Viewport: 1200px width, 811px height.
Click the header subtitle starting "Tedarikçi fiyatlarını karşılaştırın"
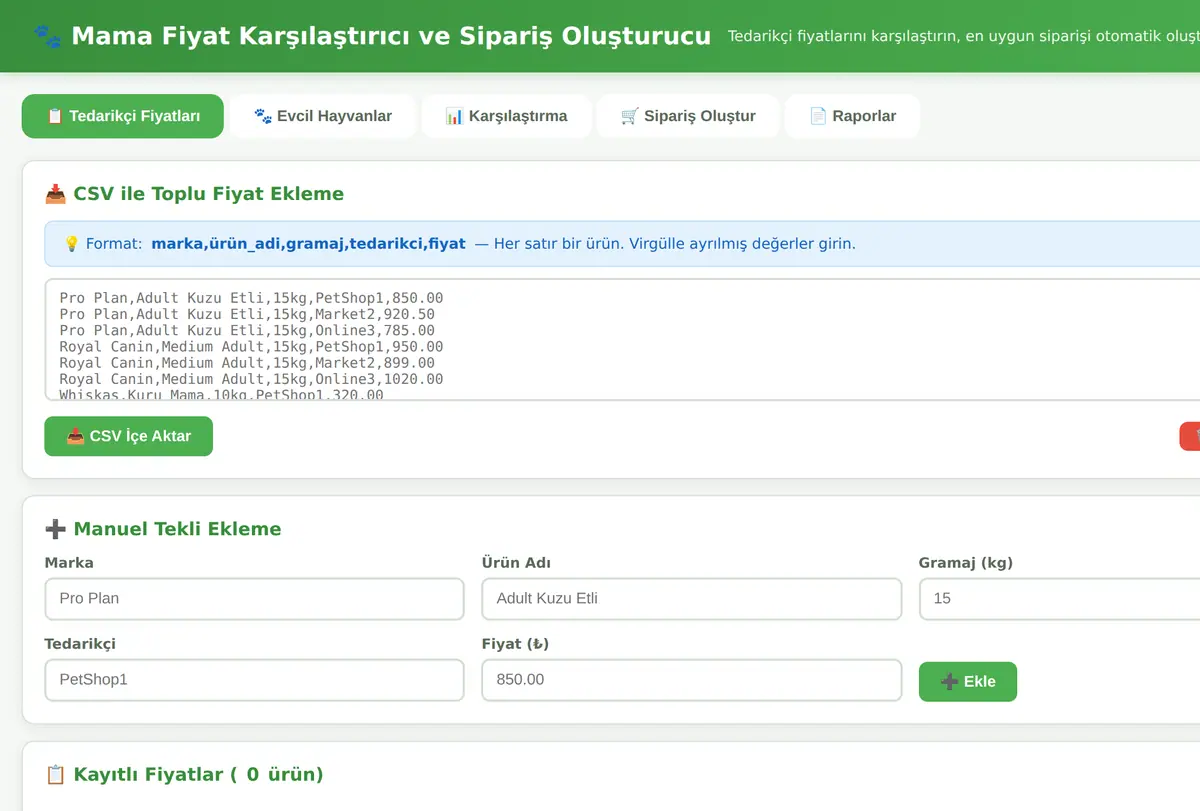[x=964, y=37]
